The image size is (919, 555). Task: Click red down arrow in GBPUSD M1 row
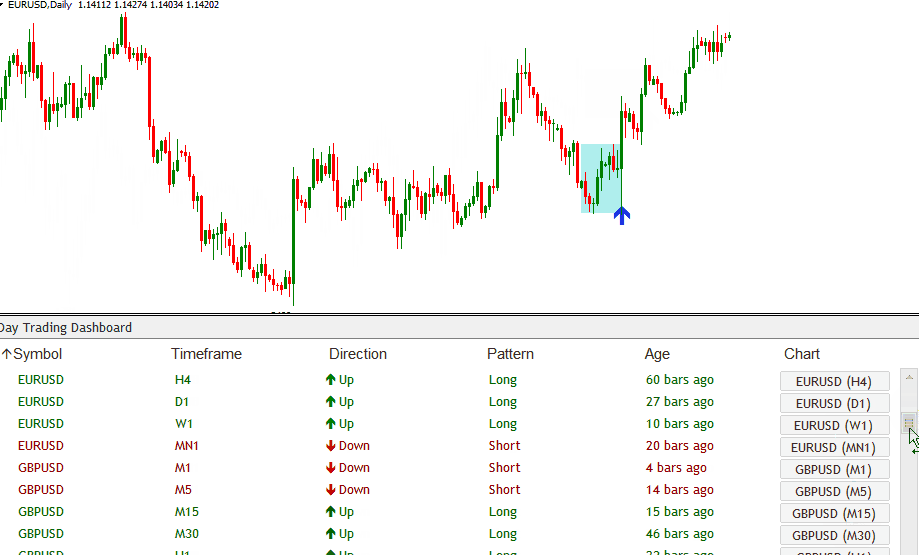(331, 468)
